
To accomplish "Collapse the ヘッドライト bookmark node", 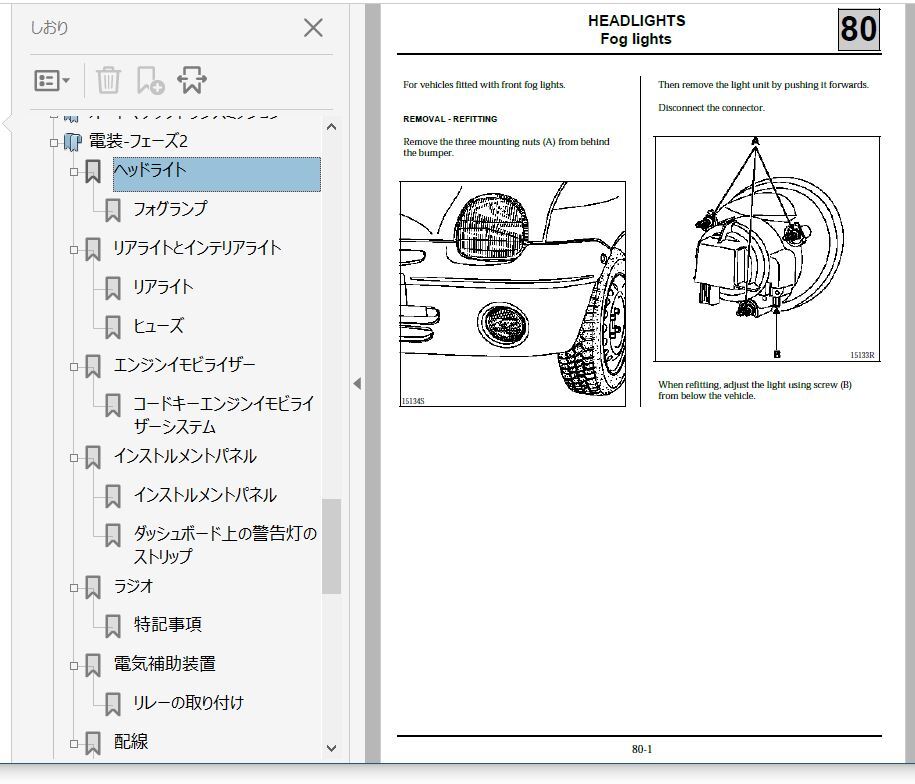I will click(x=74, y=172).
